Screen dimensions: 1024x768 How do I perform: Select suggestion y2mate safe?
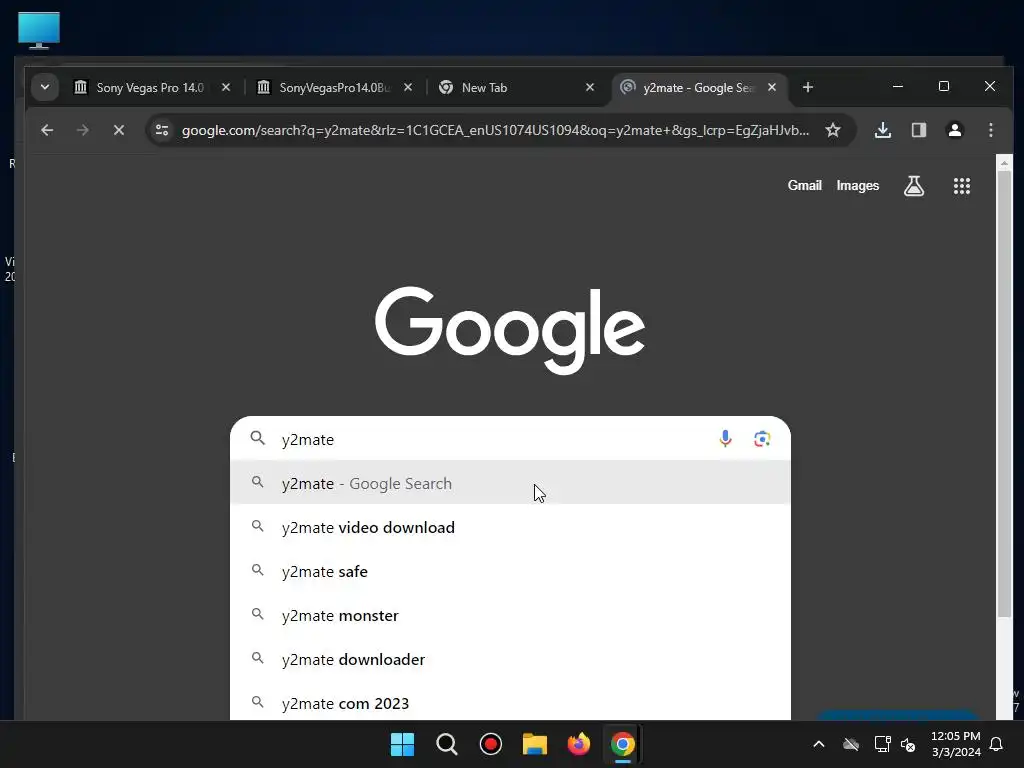[510, 571]
